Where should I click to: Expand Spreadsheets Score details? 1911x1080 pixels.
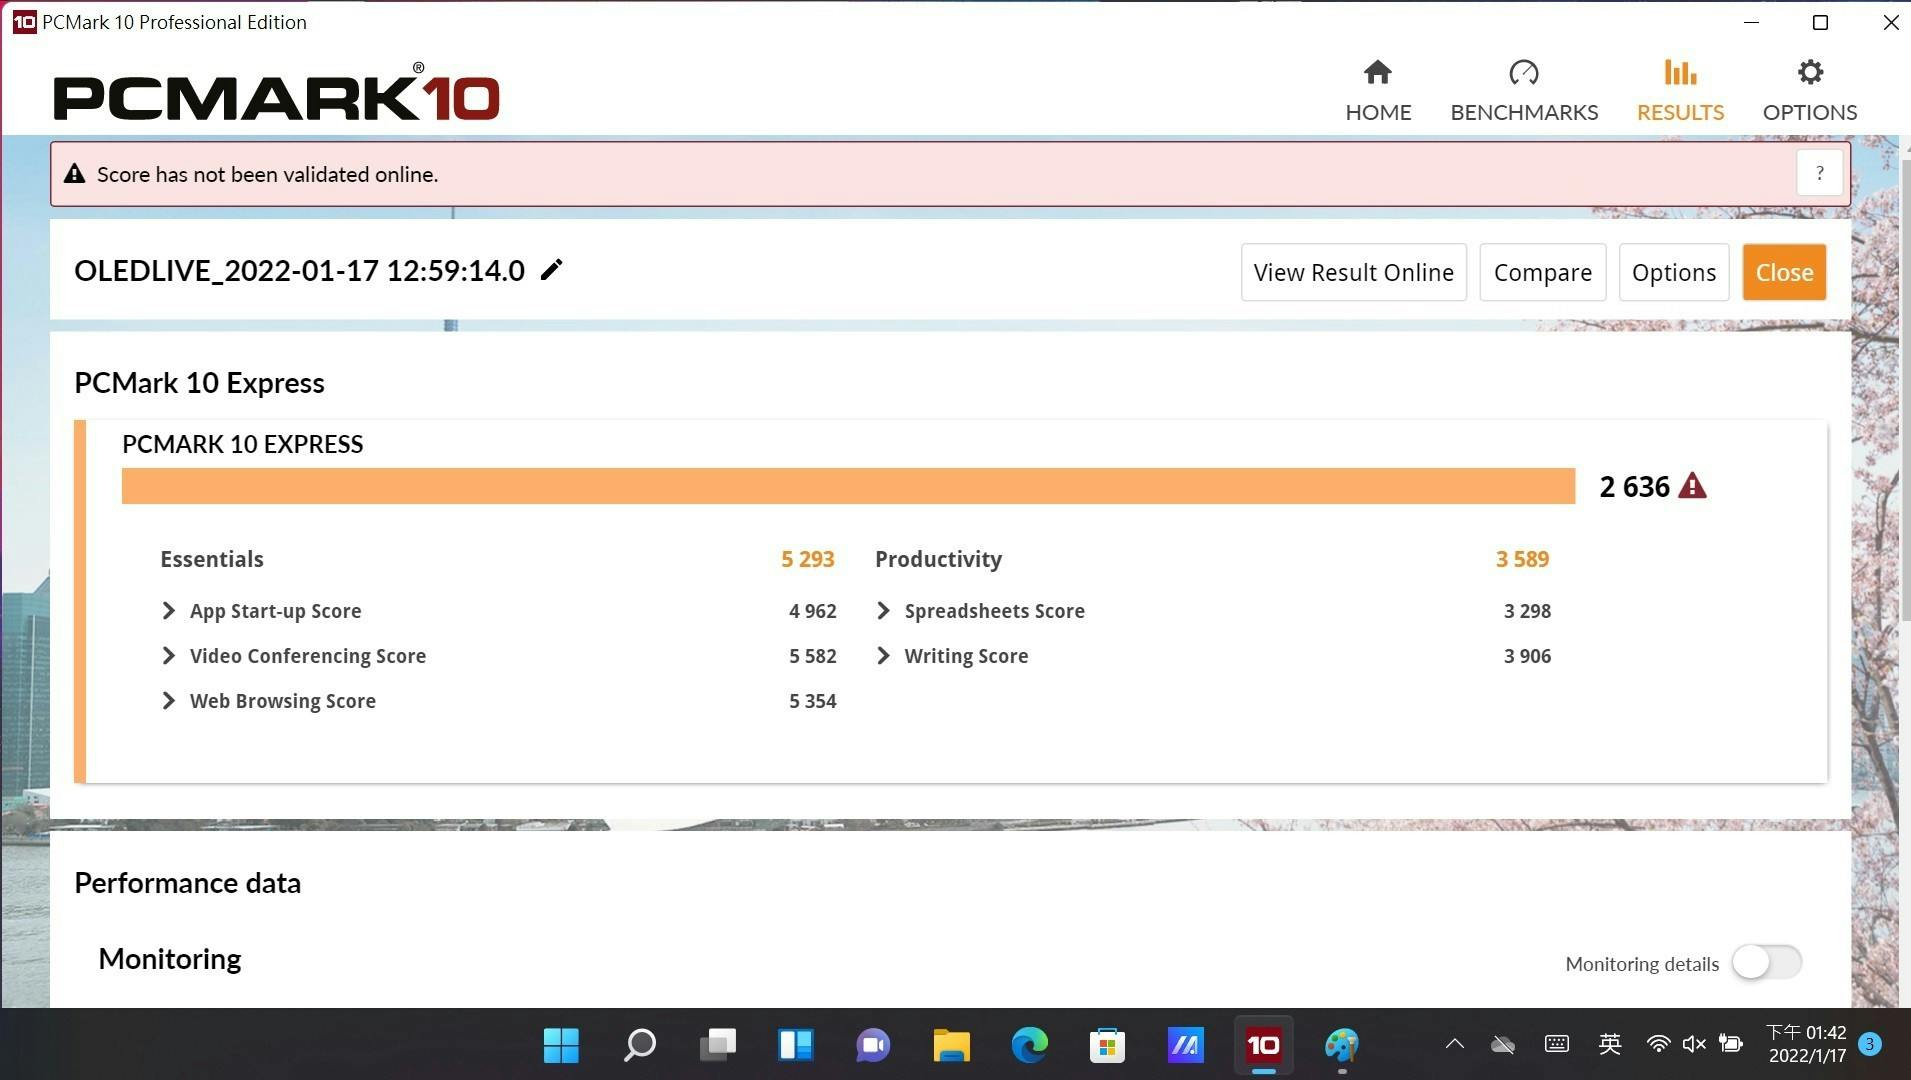coord(883,611)
